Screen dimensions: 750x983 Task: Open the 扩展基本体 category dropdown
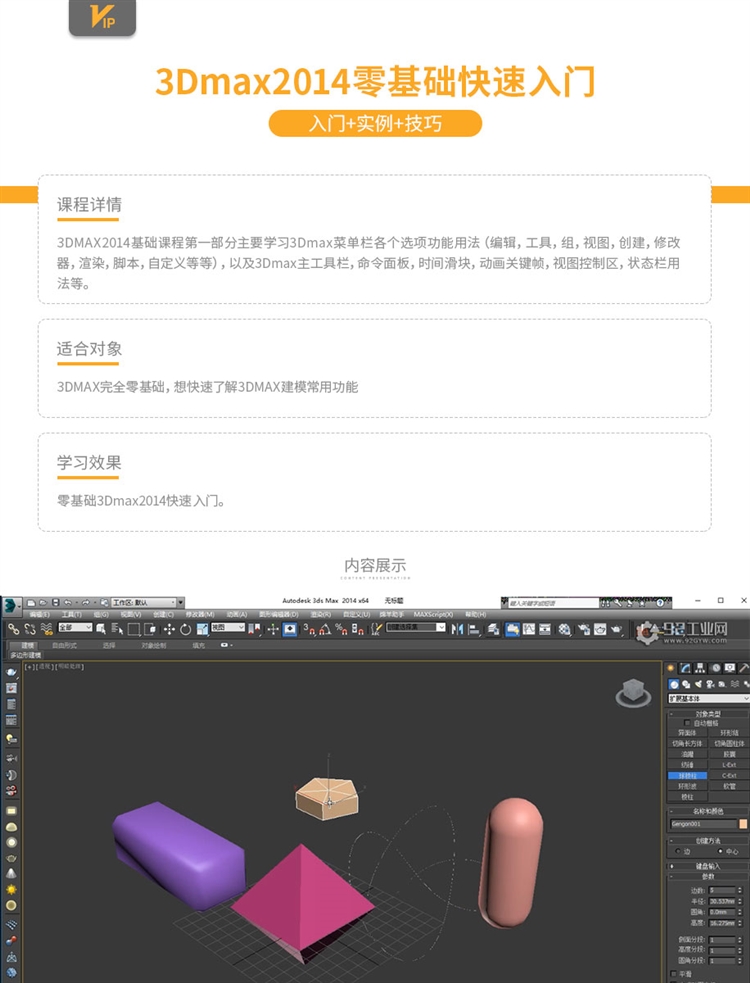[709, 698]
